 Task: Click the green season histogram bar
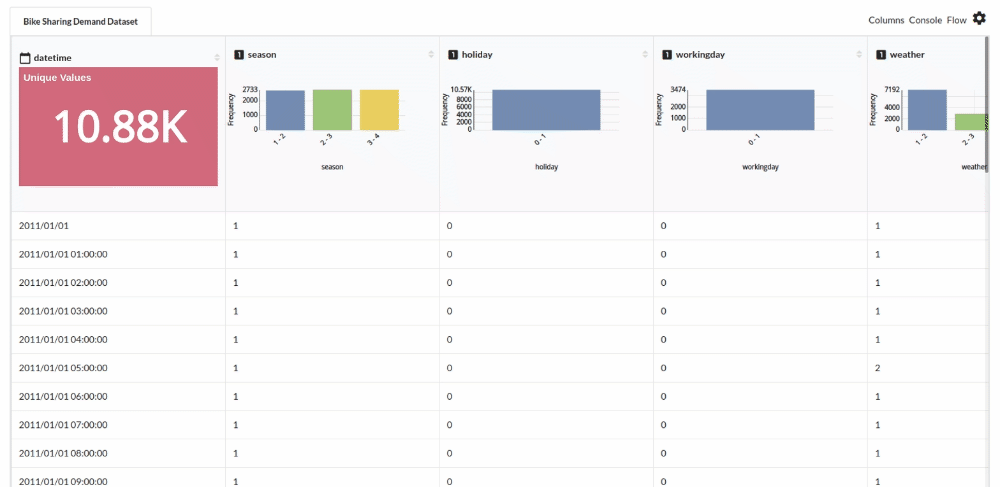(x=332, y=109)
